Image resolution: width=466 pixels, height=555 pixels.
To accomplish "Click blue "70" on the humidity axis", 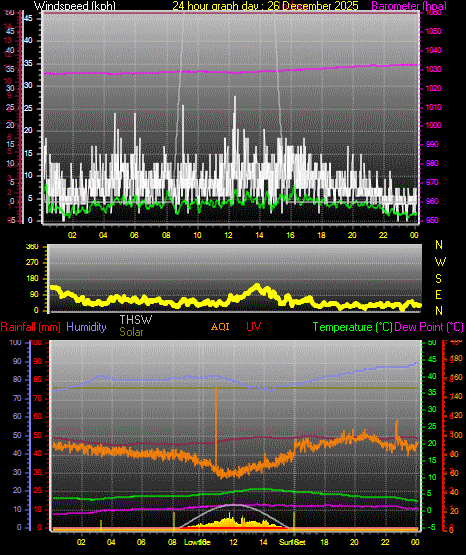I will click(x=17, y=399).
